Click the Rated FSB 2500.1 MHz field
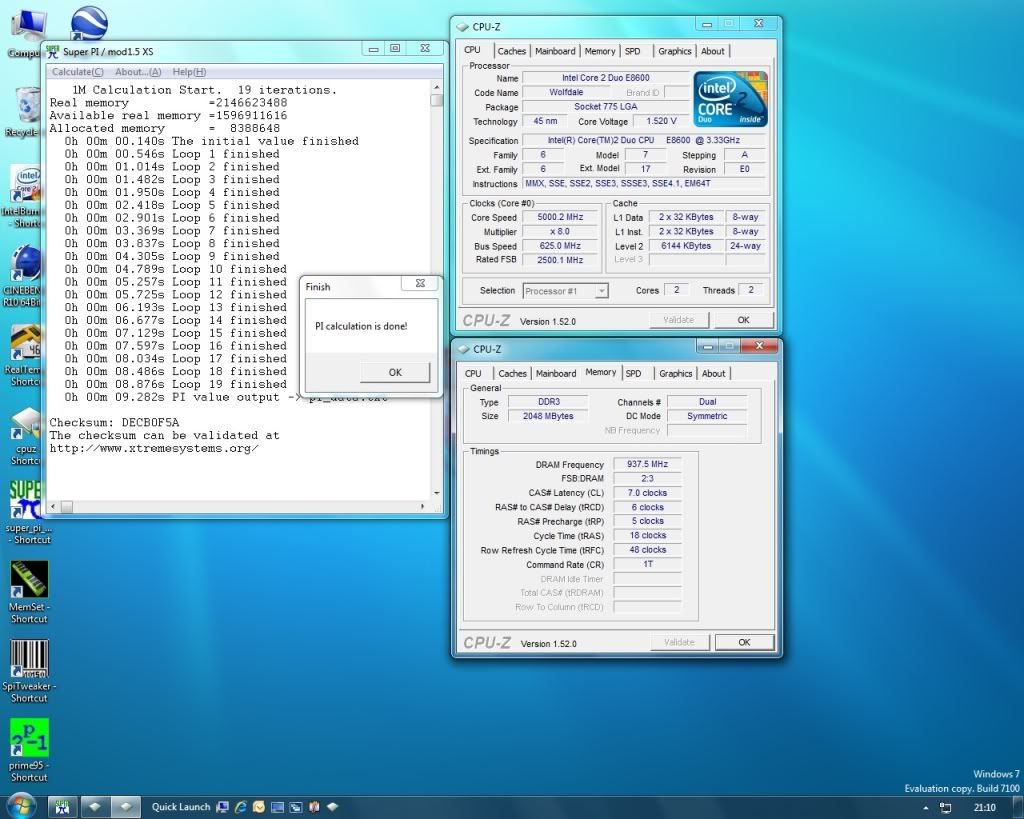 pos(560,260)
